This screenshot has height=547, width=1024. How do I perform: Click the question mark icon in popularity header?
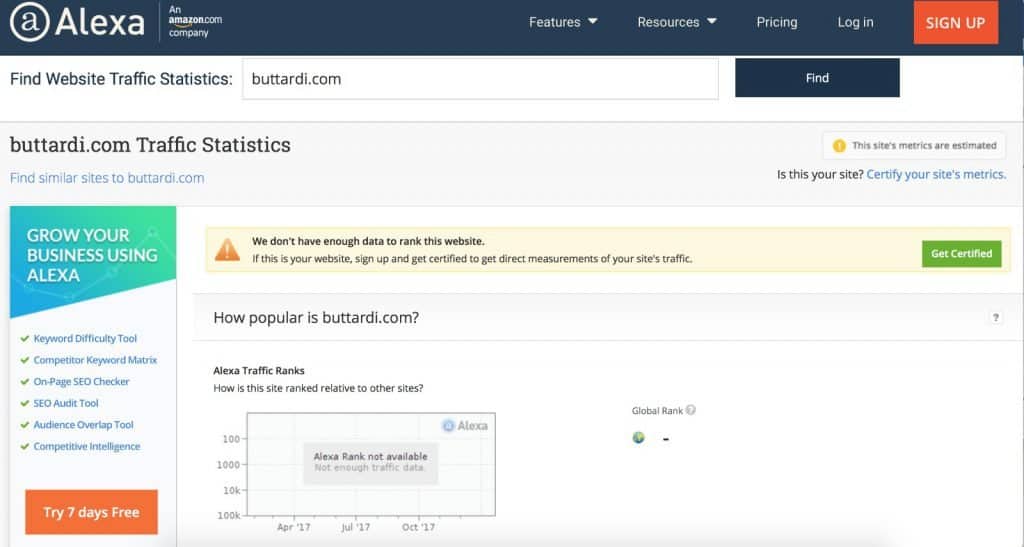[x=995, y=318]
